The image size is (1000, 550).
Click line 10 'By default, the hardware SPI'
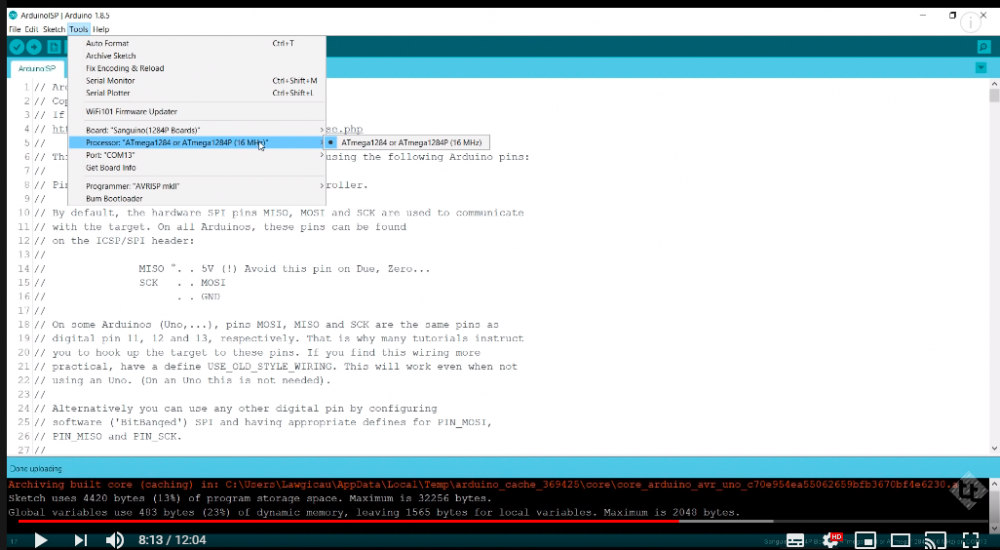279,212
